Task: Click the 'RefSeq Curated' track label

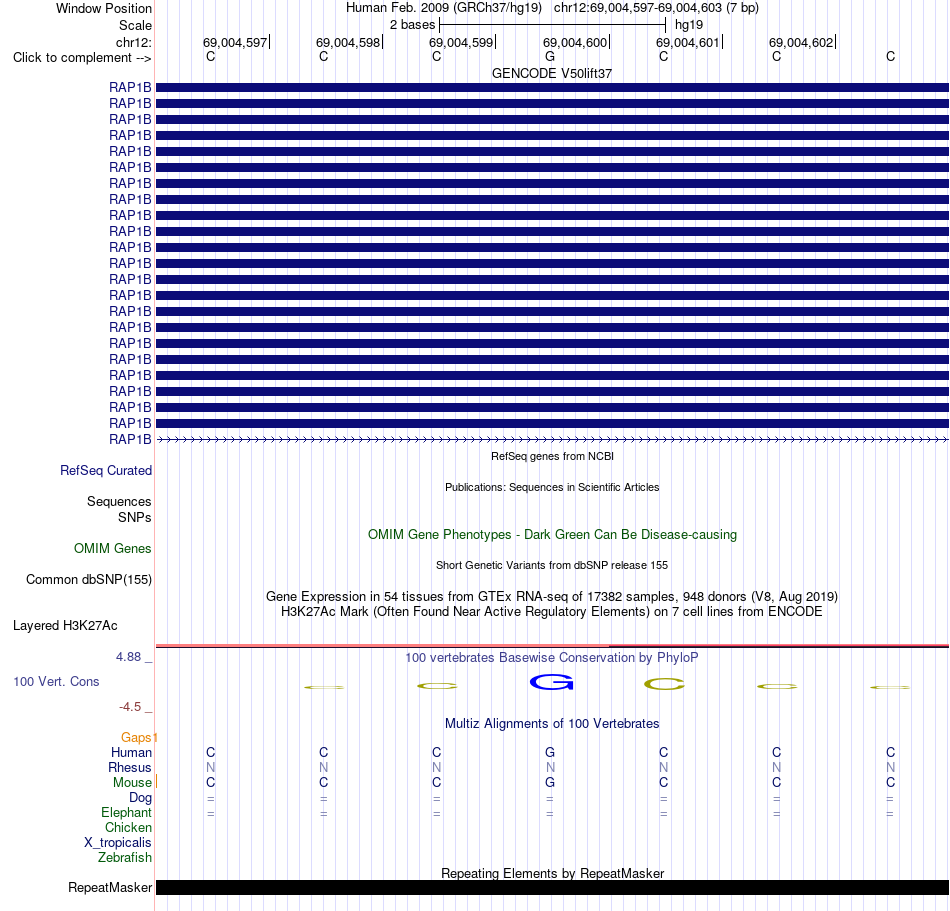Action: 106,471
